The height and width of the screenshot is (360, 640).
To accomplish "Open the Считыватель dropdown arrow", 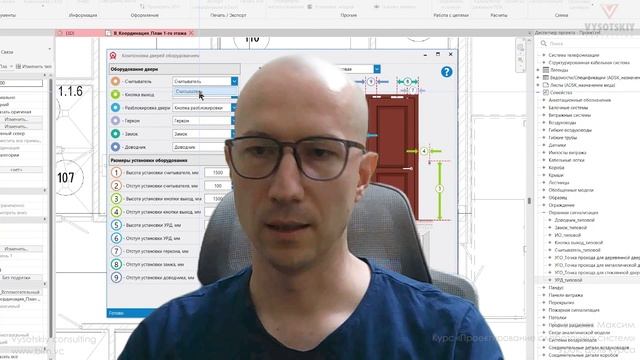I will pos(234,81).
